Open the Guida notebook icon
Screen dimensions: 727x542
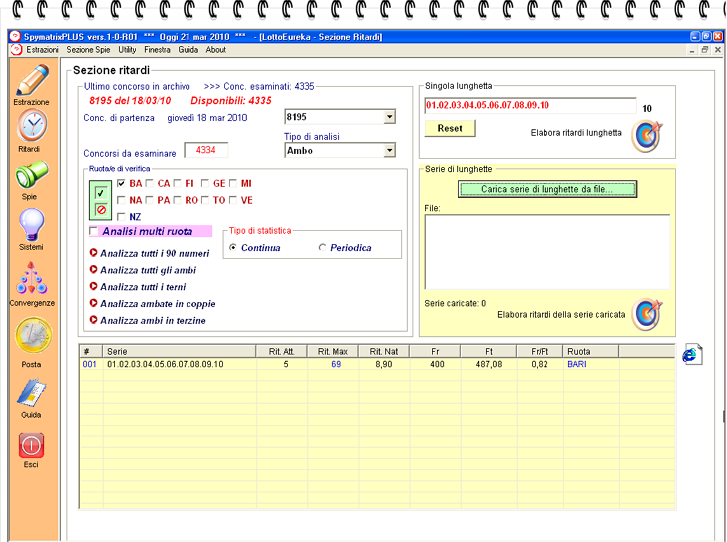(x=31, y=392)
